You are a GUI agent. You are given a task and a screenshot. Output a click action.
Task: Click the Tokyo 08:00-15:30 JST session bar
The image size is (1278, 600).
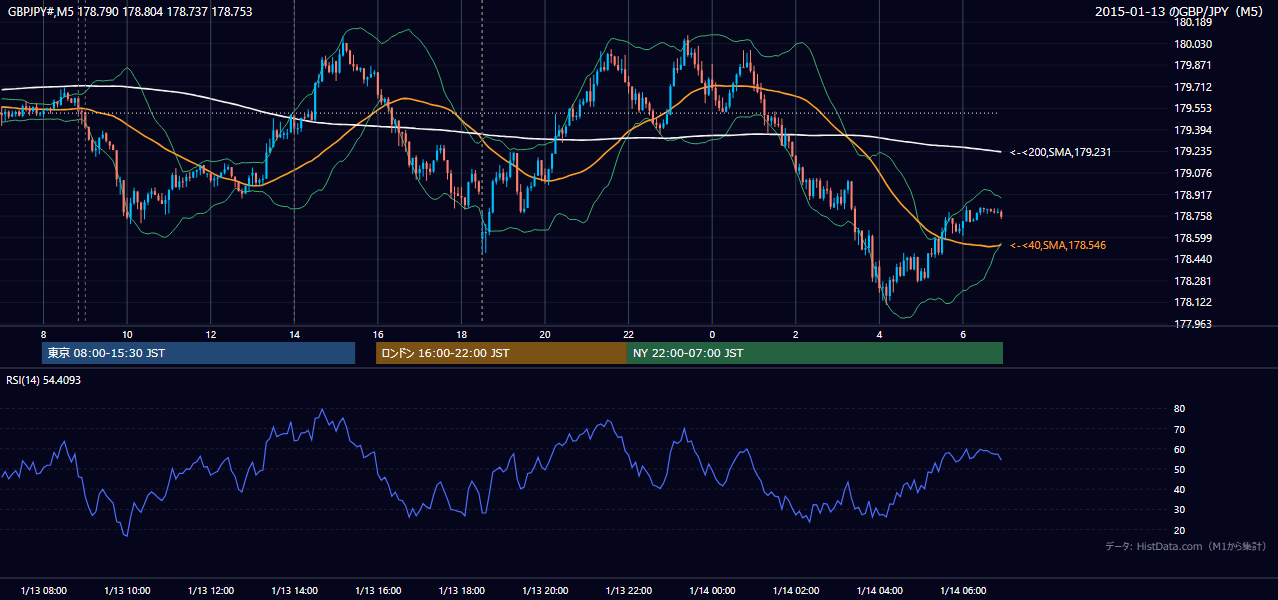coord(198,353)
